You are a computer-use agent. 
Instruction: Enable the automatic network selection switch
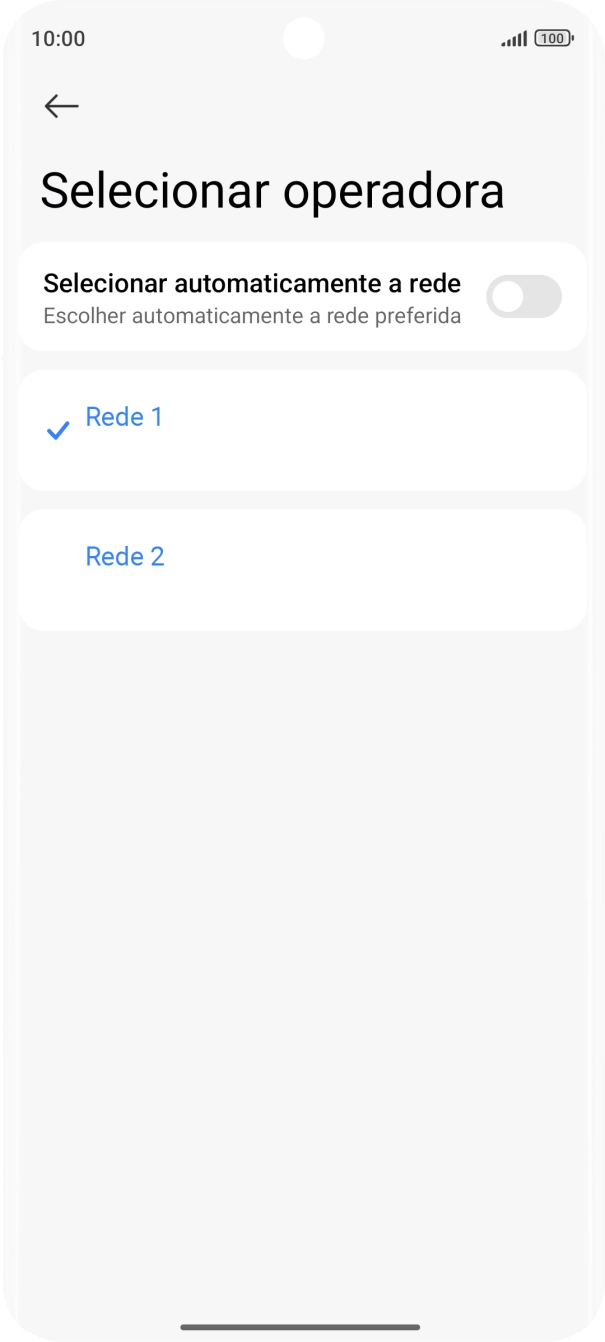coord(523,297)
